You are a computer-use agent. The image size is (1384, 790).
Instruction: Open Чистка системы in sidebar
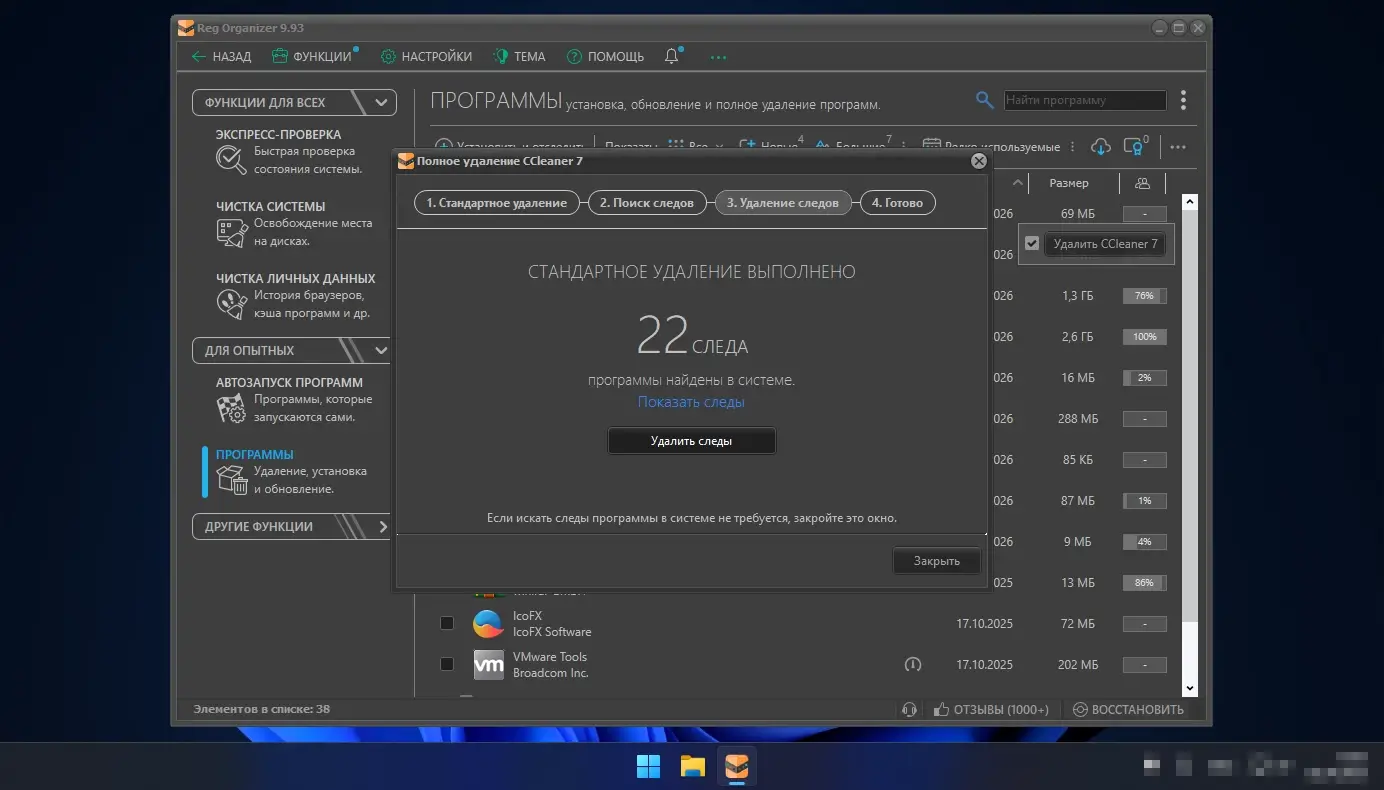coord(296,223)
